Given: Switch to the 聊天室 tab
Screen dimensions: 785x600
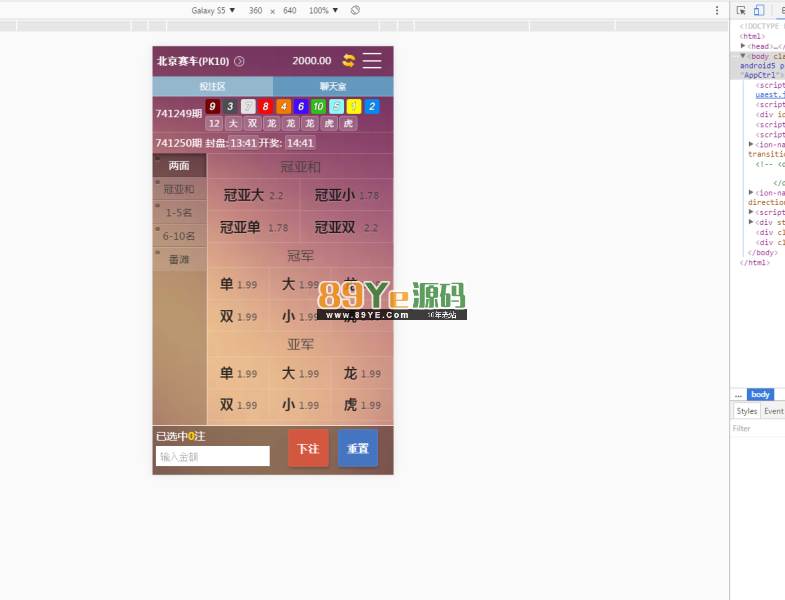Looking at the screenshot, I should 333,87.
